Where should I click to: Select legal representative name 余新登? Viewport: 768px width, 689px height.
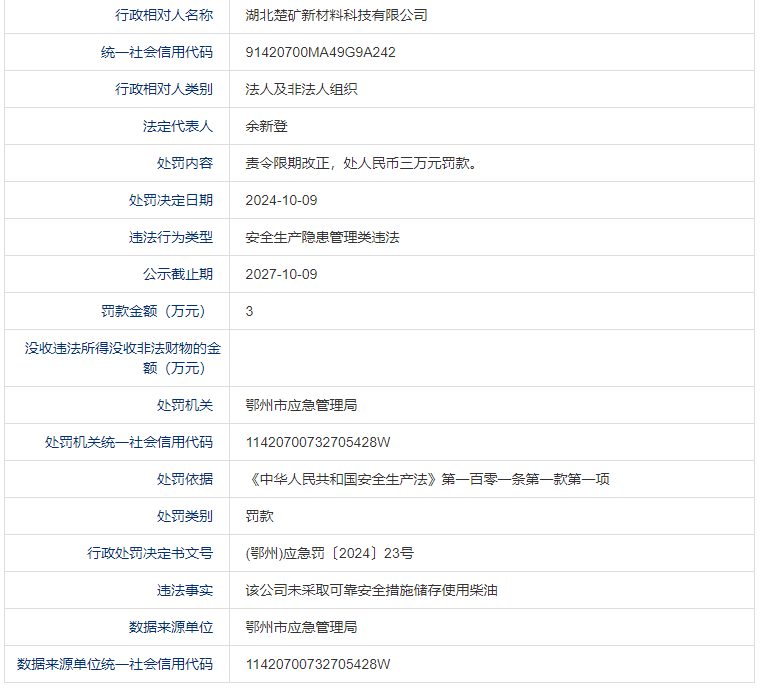266,126
